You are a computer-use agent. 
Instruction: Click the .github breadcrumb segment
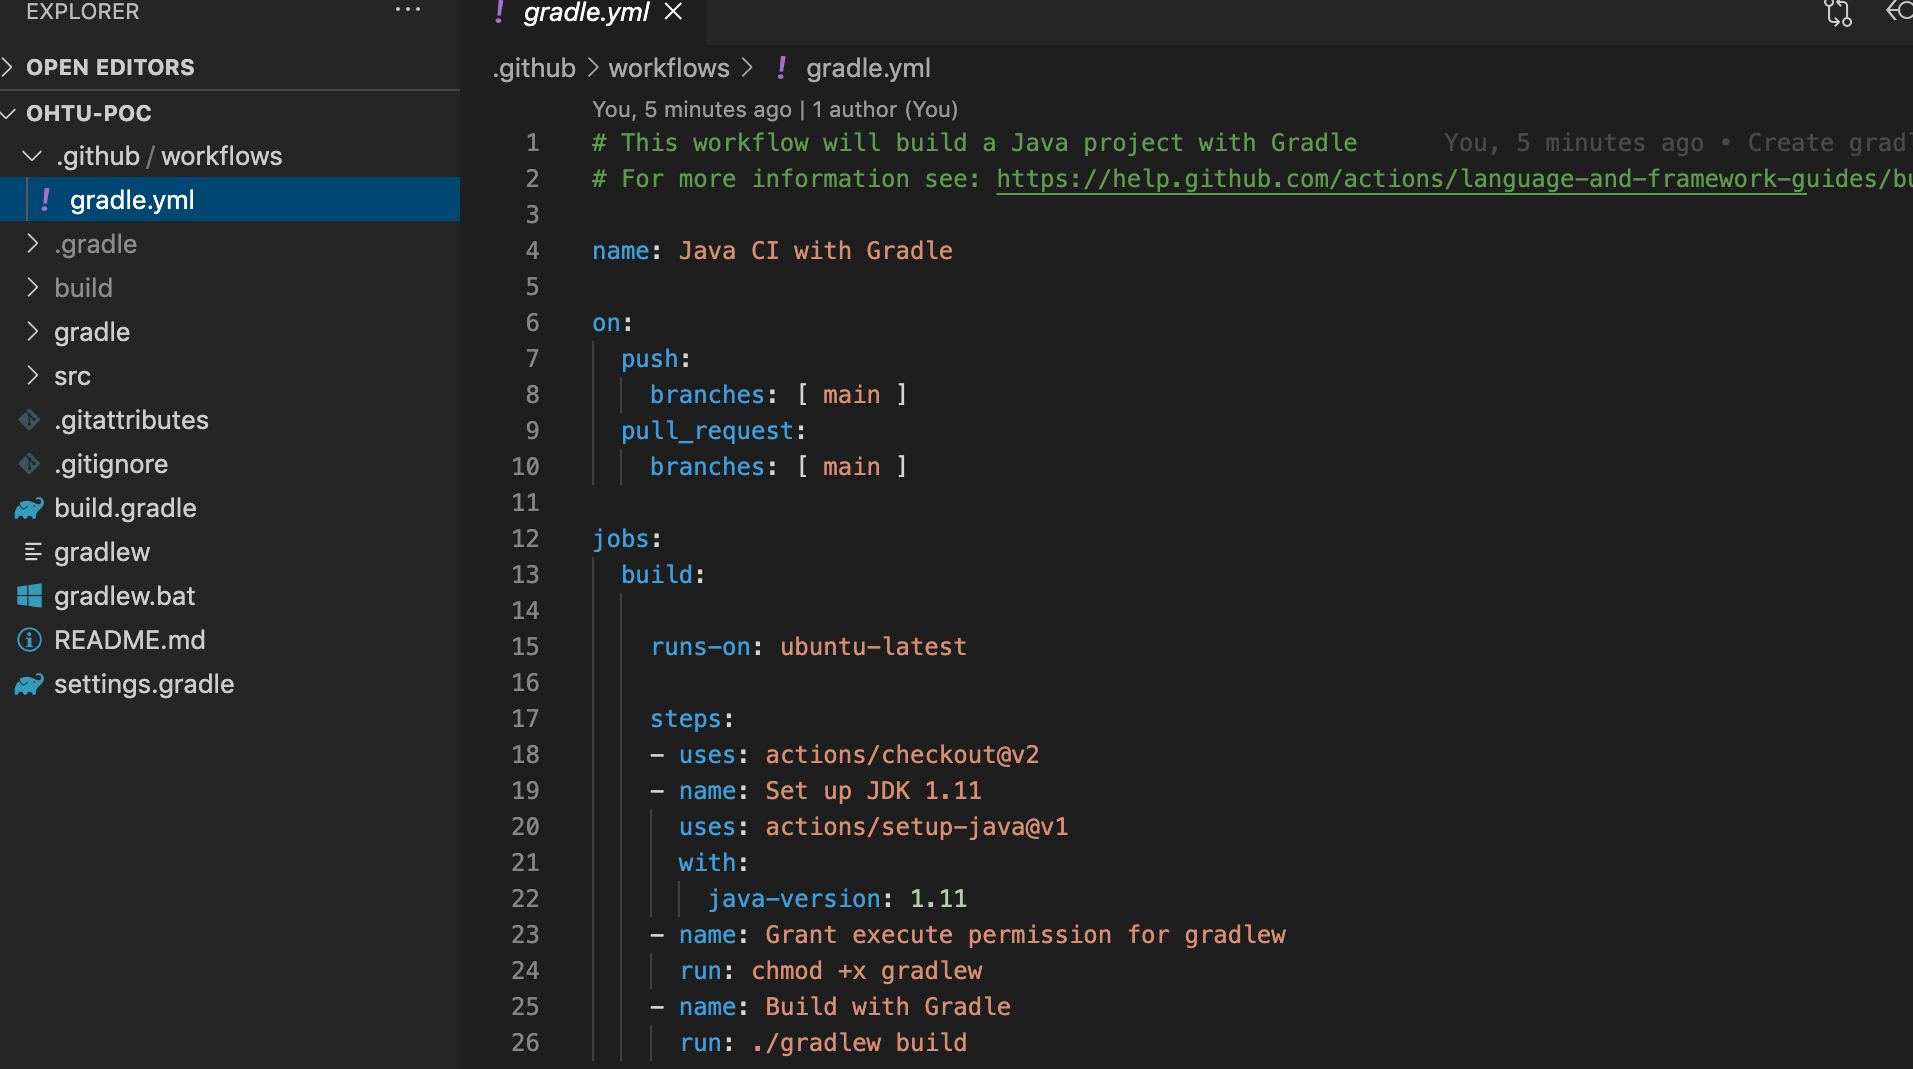click(534, 68)
